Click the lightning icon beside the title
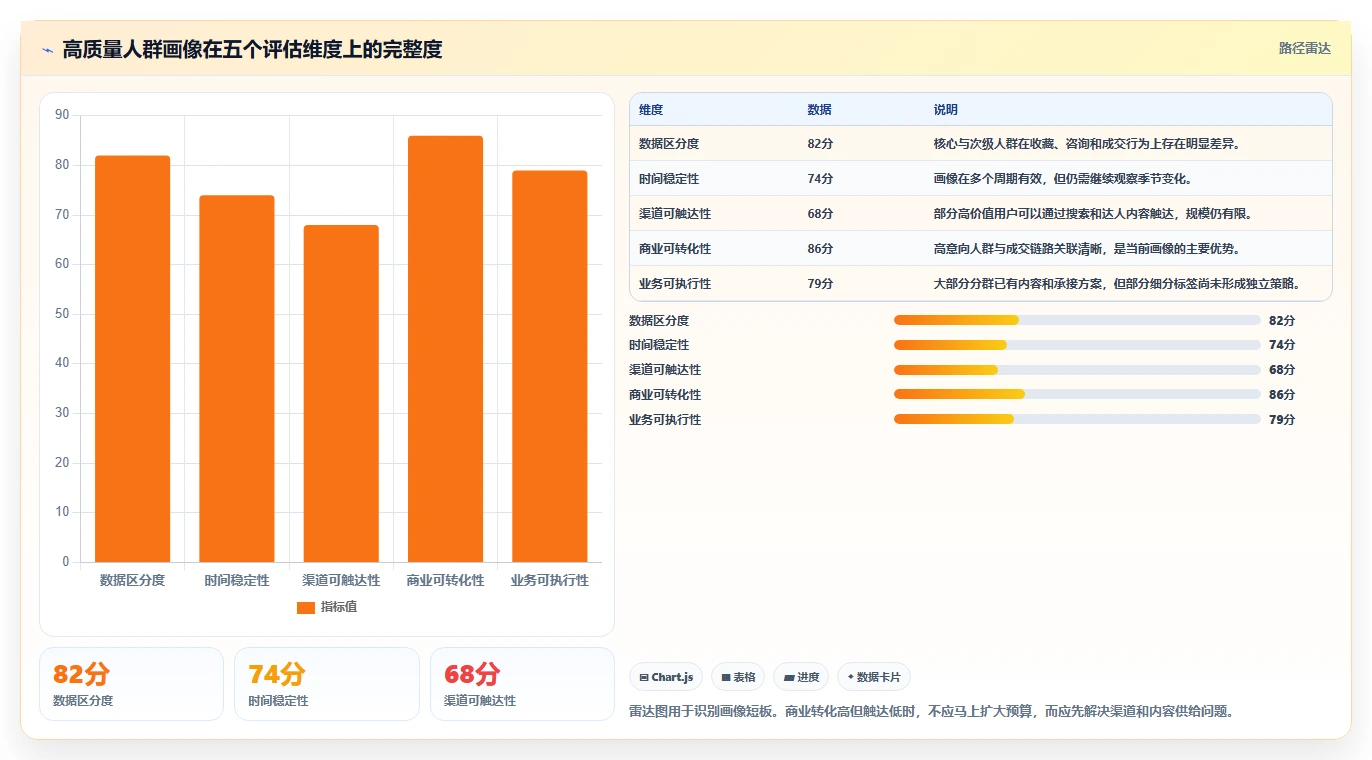Viewport: 1372px width, 760px height. tap(48, 50)
